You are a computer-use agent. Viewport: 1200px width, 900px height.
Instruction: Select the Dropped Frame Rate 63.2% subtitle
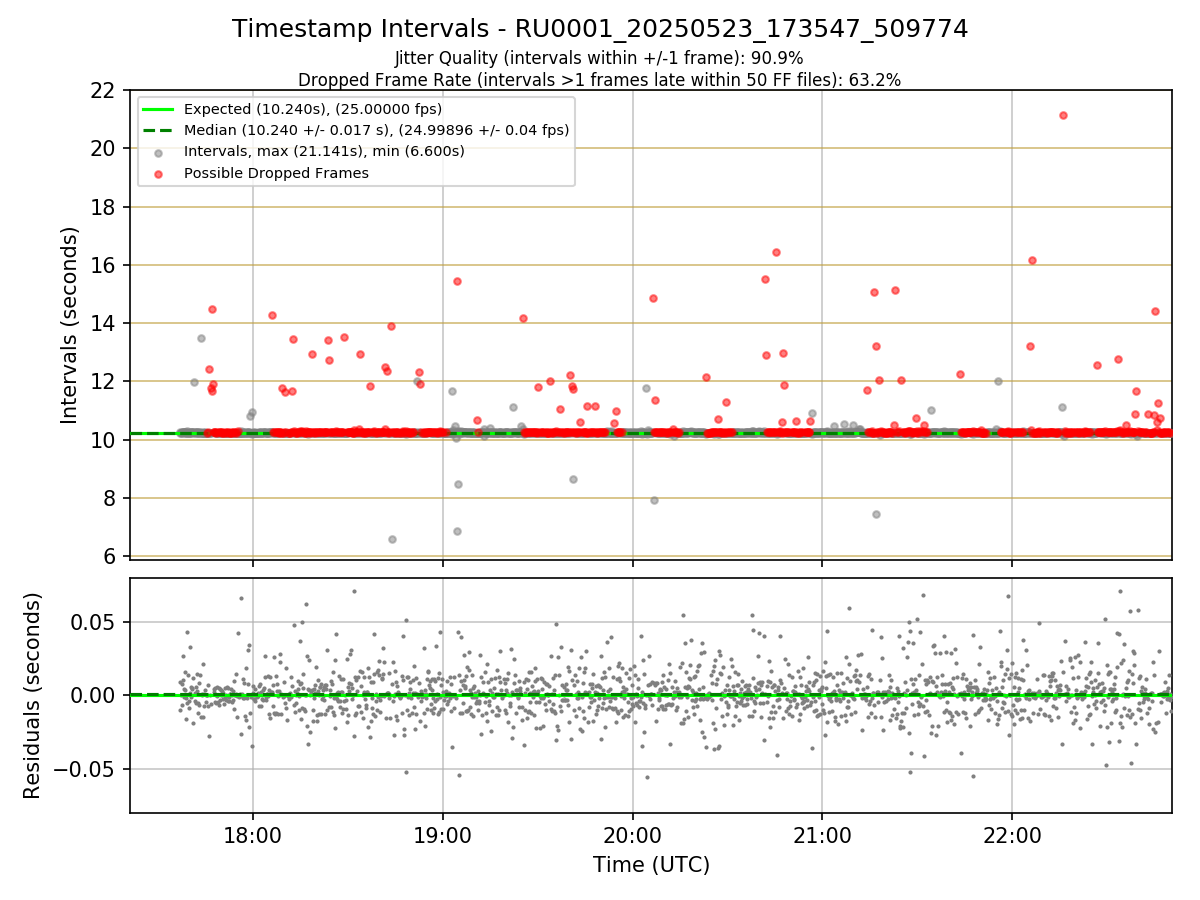[600, 80]
